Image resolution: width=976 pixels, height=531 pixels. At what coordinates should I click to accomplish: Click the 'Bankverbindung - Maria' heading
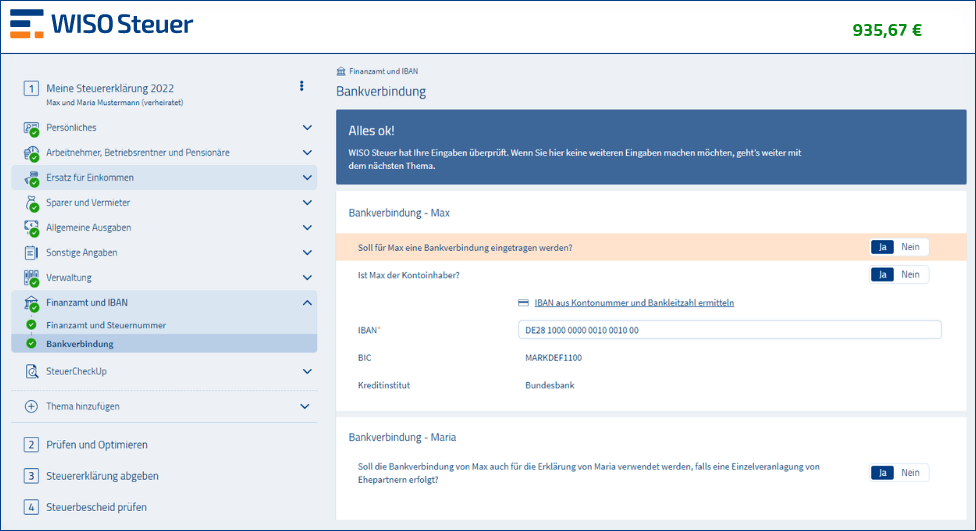click(x=402, y=437)
